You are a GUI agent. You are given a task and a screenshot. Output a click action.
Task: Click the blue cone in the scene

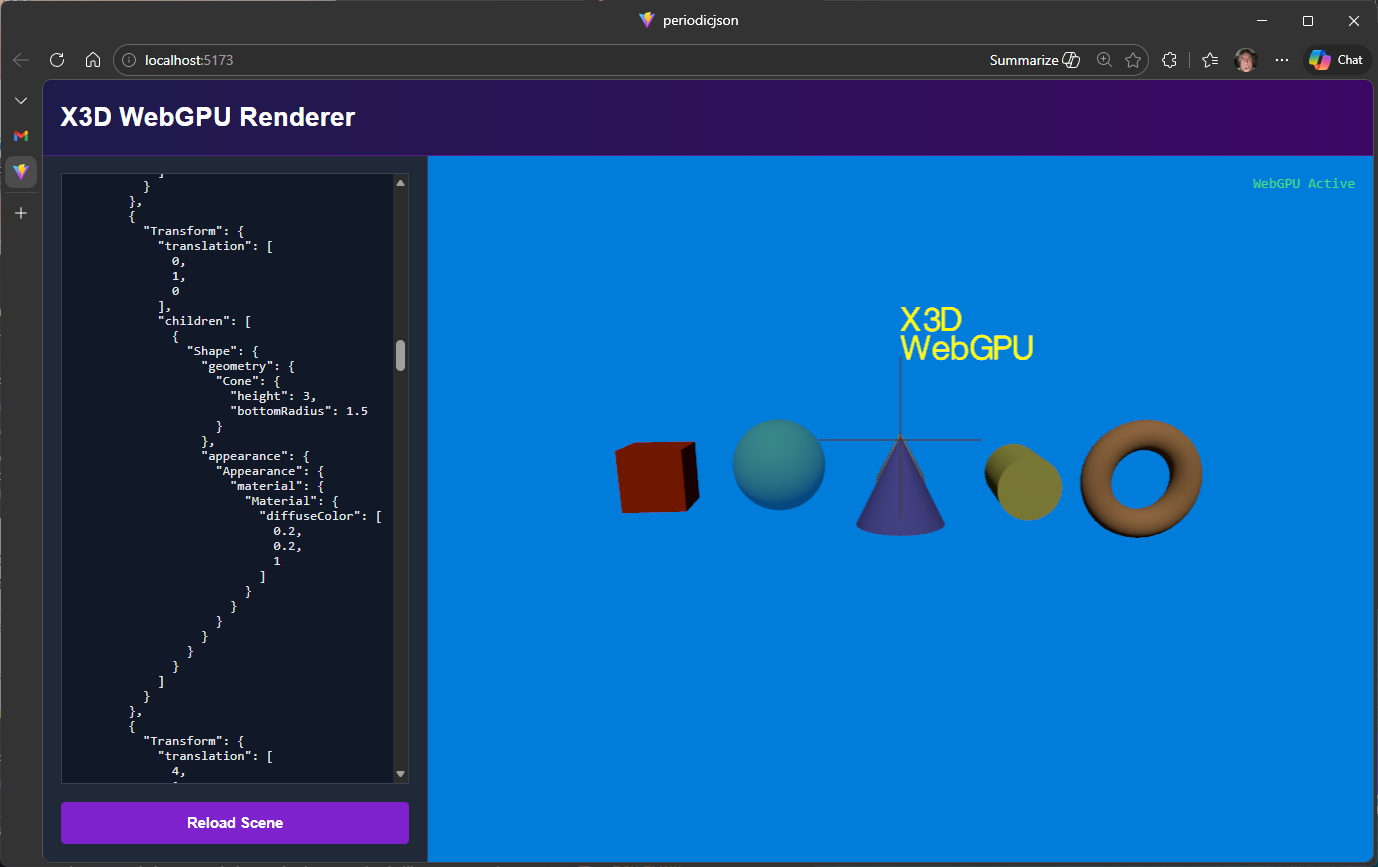click(900, 489)
